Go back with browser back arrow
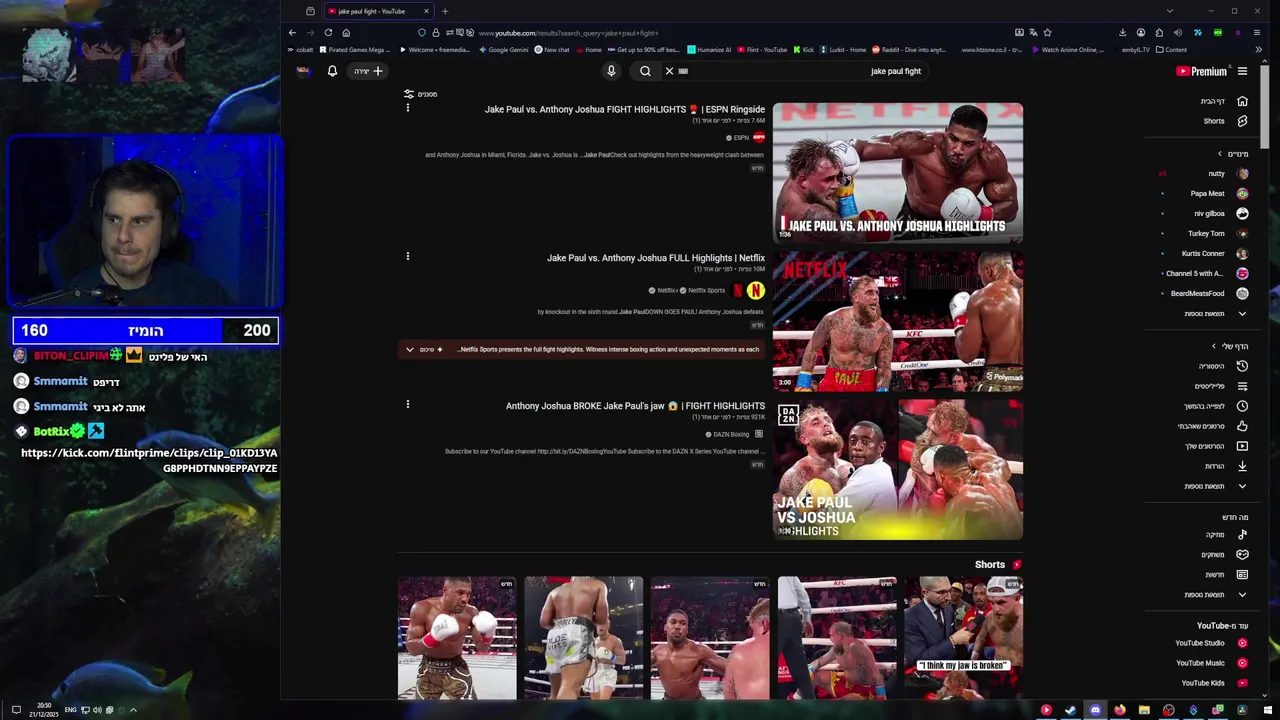This screenshot has width=1280, height=720. click(x=292, y=33)
